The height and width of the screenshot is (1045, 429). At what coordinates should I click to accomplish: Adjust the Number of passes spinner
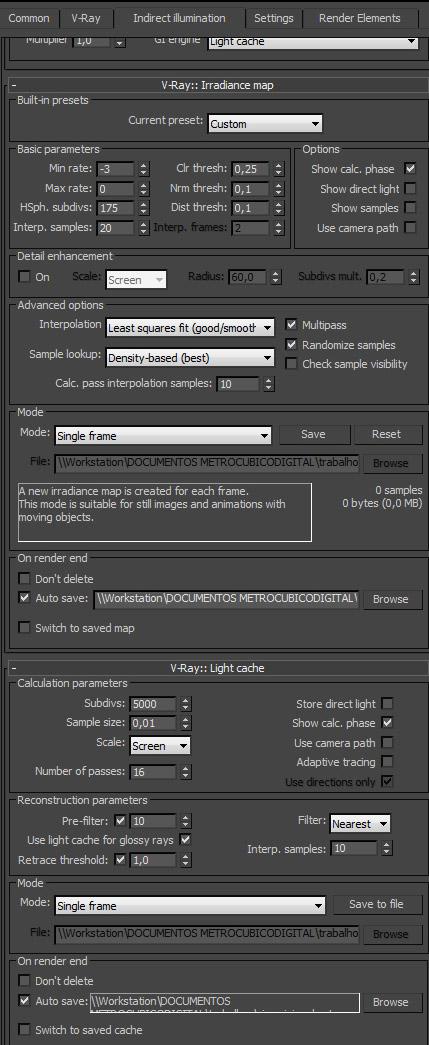pyautogui.click(x=185, y=772)
